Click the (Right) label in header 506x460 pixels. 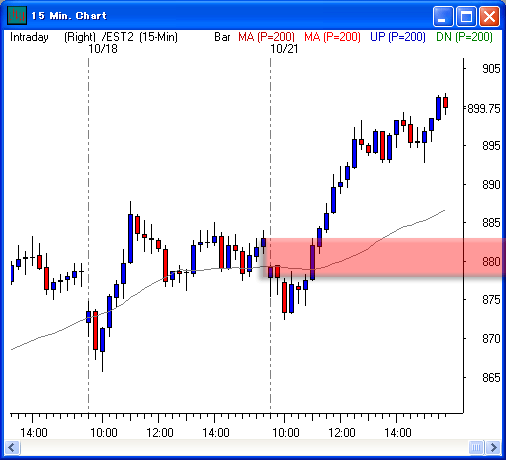click(x=80, y=37)
